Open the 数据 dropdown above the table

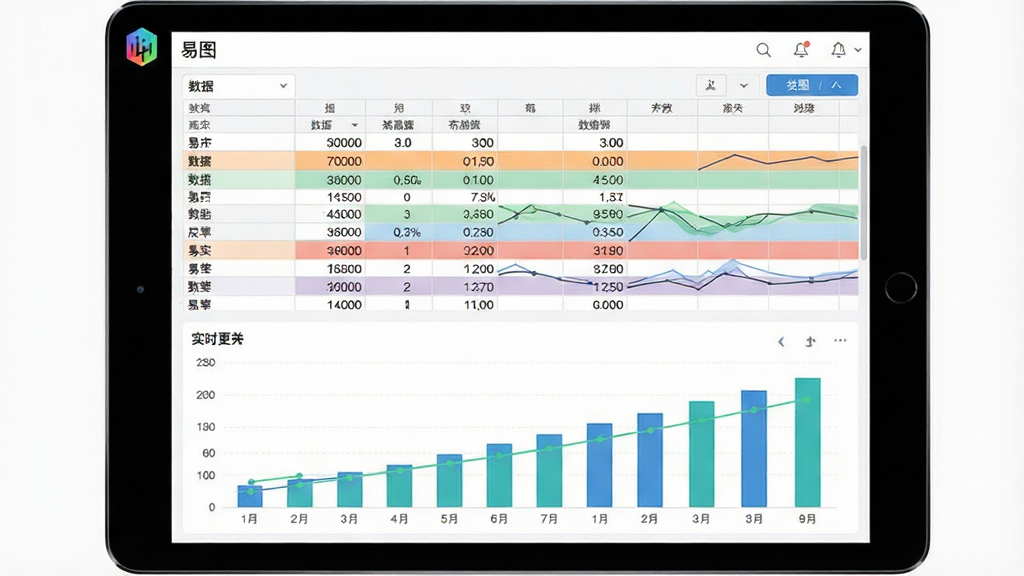[238, 86]
